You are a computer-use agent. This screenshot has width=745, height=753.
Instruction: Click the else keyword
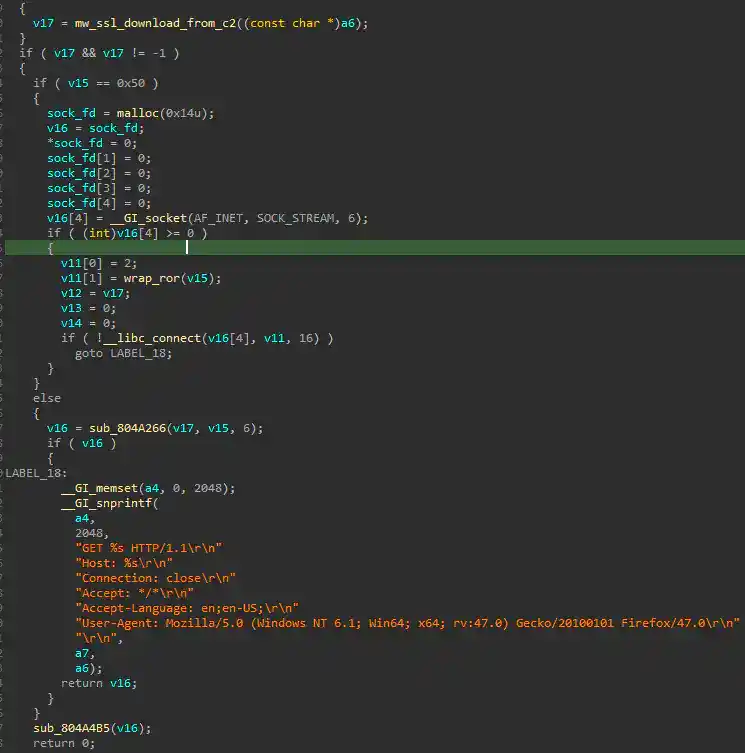click(x=47, y=398)
